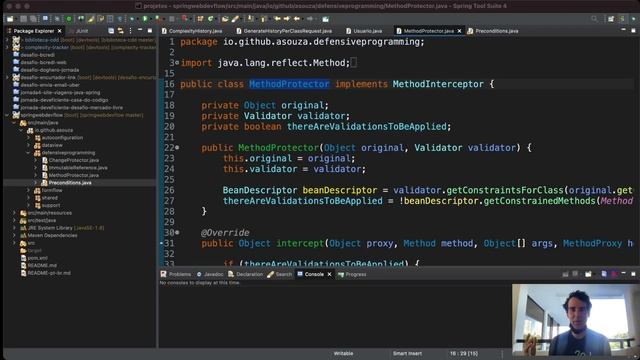
Task: Click the @Override annotation on line 30
Action: click(x=225, y=233)
